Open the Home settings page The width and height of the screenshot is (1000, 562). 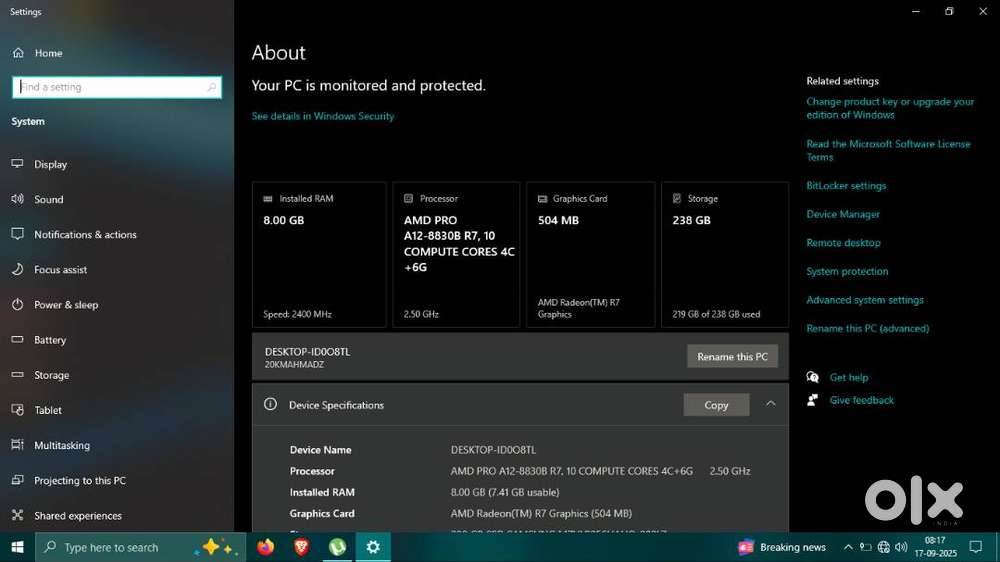47,53
